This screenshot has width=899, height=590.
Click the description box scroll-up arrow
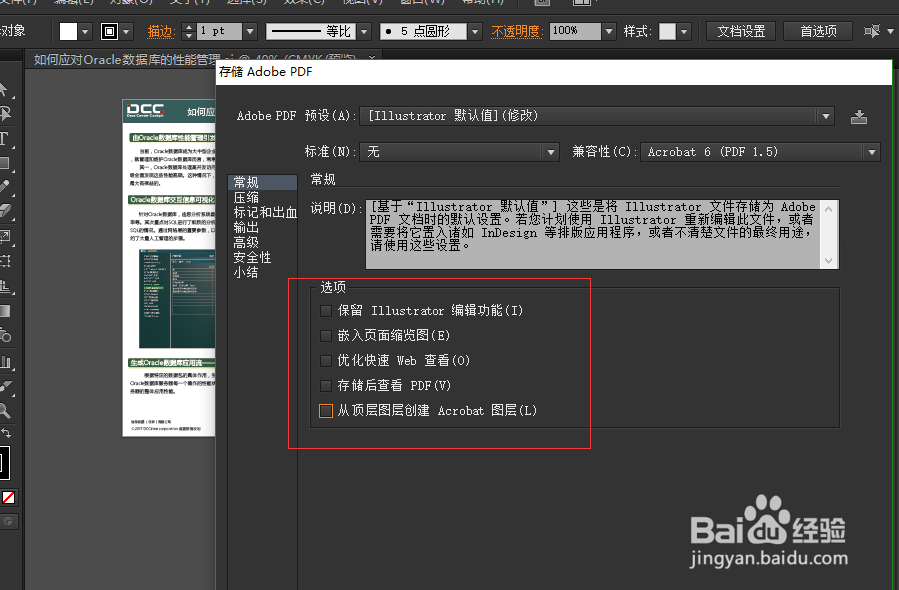point(829,209)
